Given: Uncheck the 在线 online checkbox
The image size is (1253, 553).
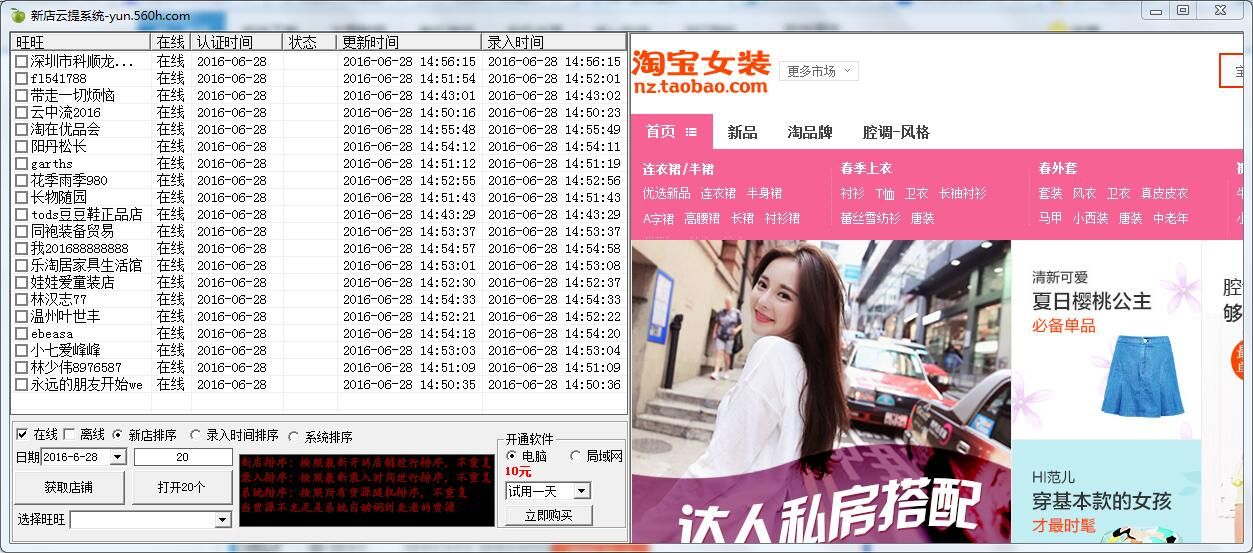Looking at the screenshot, I should (22, 435).
